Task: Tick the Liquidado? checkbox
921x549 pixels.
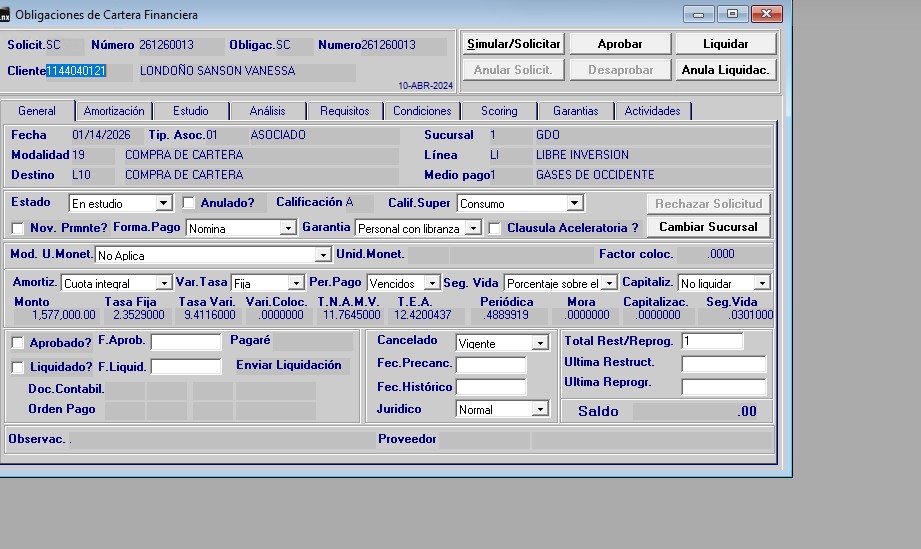Action: click(18, 368)
